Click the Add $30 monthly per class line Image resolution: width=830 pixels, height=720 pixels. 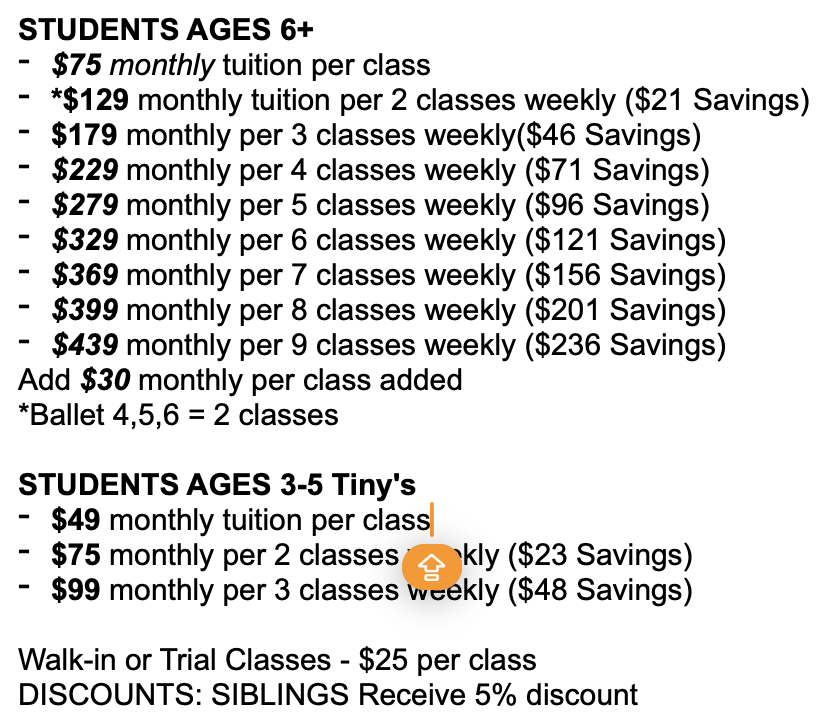240,380
